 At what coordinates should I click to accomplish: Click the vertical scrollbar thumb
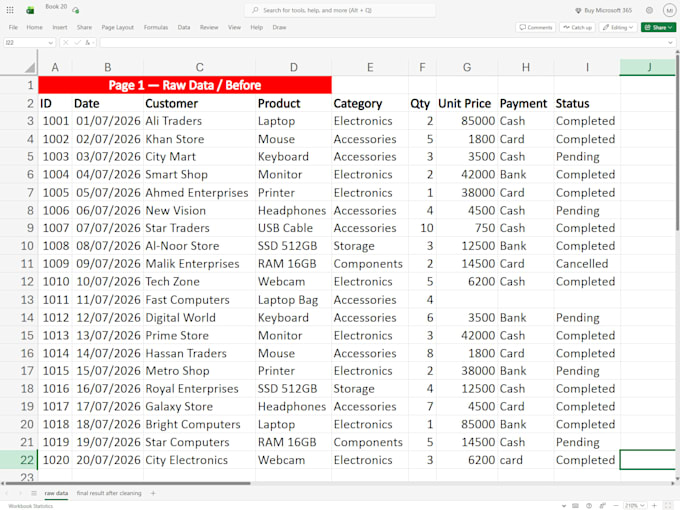pos(677,143)
